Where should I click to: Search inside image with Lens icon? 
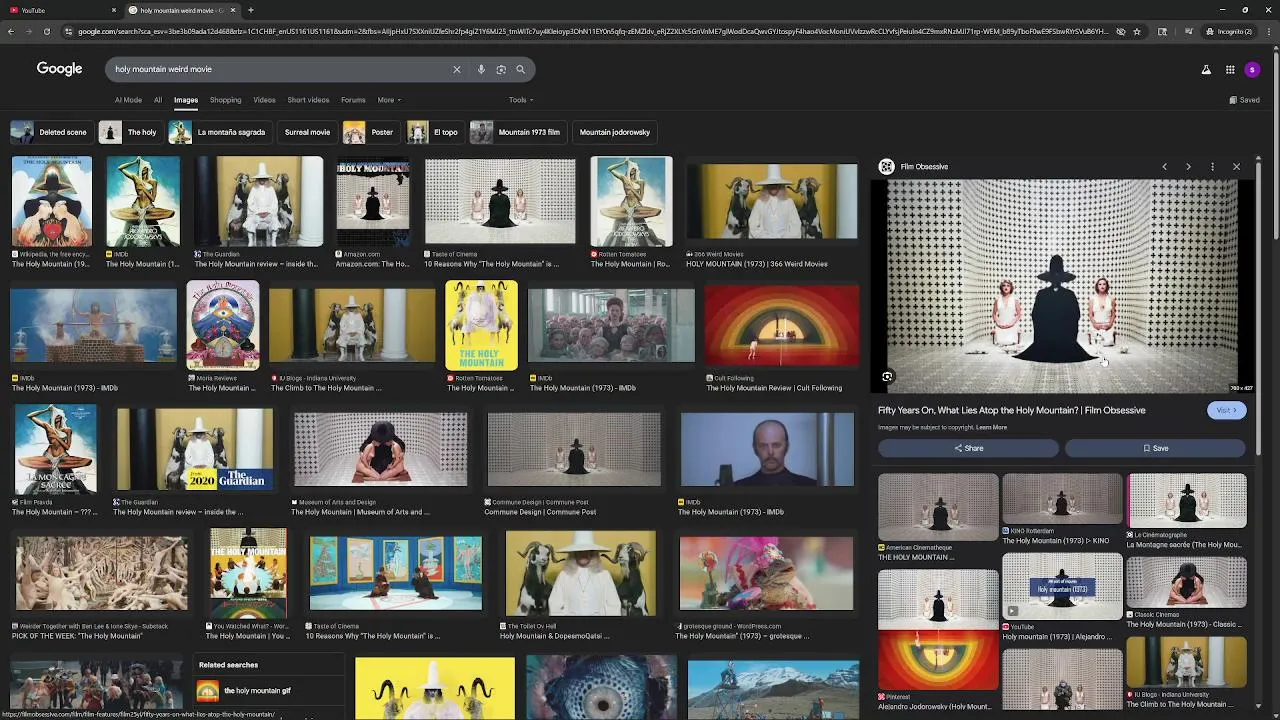(887, 377)
